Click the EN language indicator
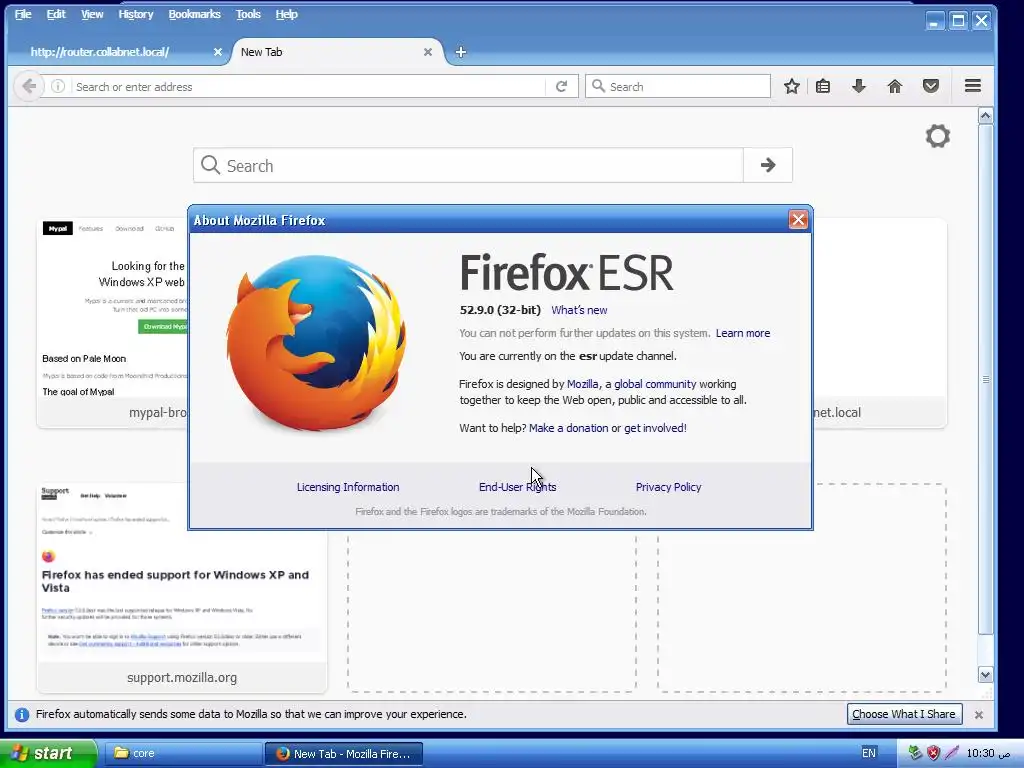This screenshot has width=1024, height=768. pyautogui.click(x=869, y=753)
